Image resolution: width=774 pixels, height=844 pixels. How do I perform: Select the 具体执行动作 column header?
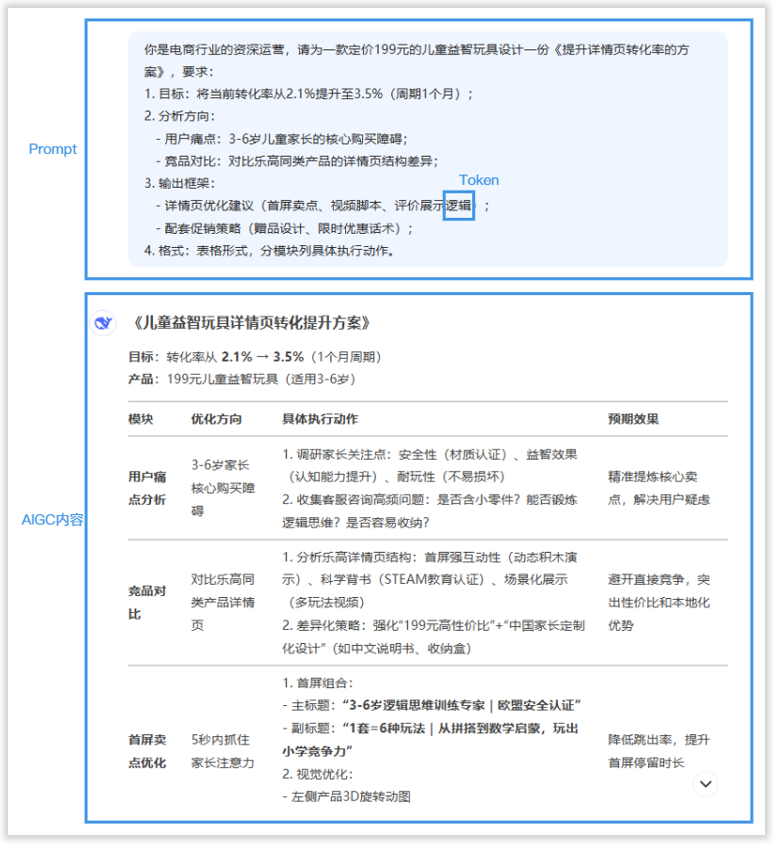[320, 419]
